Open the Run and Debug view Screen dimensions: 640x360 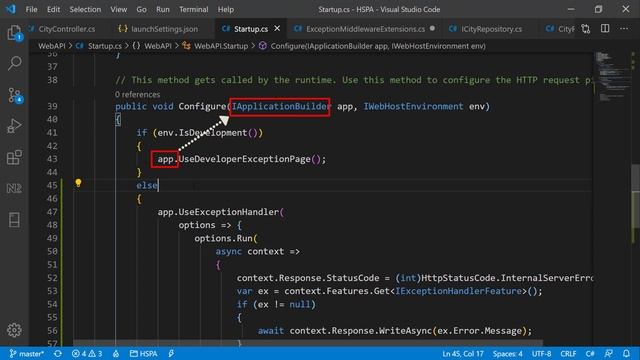click(x=14, y=126)
